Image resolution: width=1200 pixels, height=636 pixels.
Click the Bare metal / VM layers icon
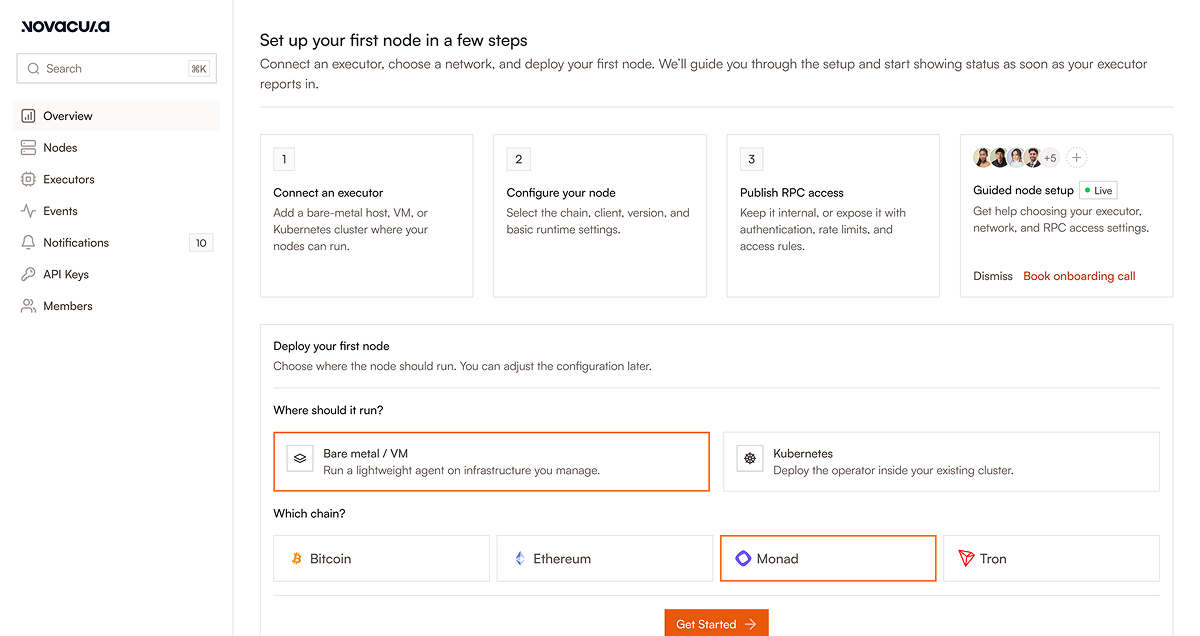tap(300, 458)
